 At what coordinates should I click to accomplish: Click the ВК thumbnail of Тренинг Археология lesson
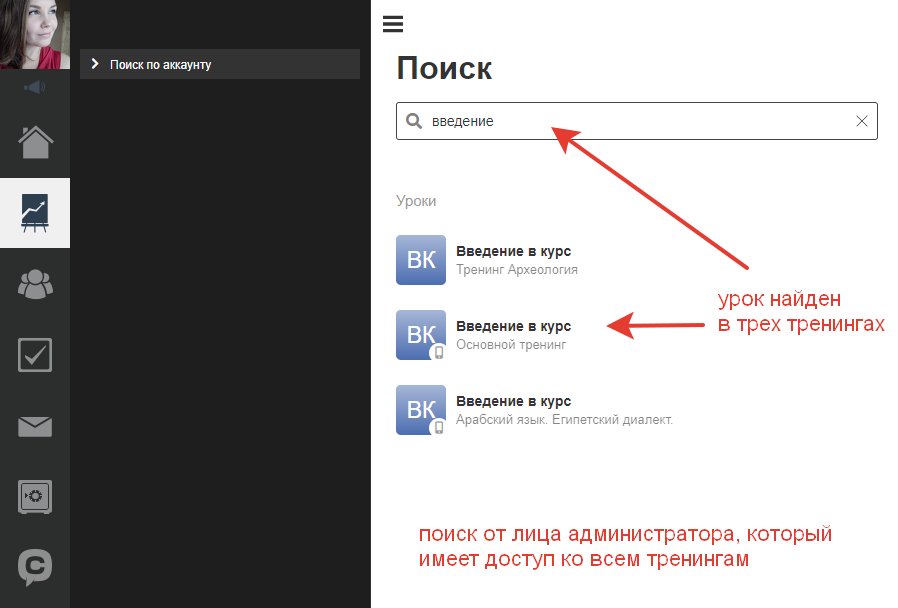click(x=421, y=260)
